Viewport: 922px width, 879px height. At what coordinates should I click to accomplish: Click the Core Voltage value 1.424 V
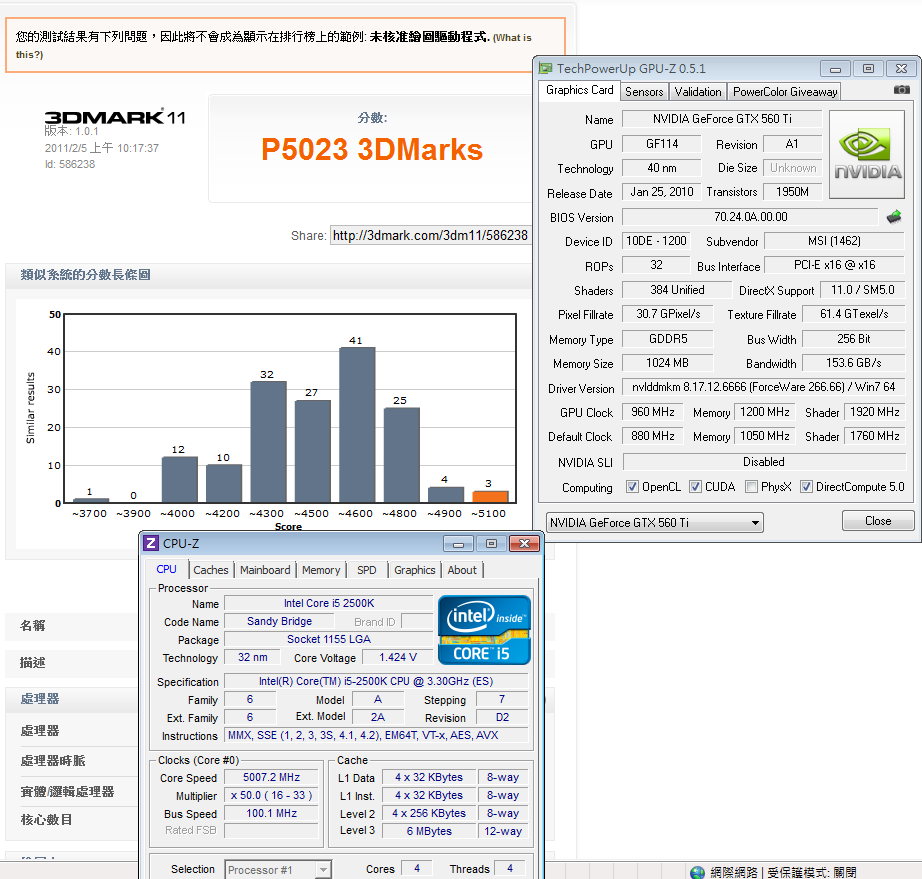pyautogui.click(x=398, y=657)
